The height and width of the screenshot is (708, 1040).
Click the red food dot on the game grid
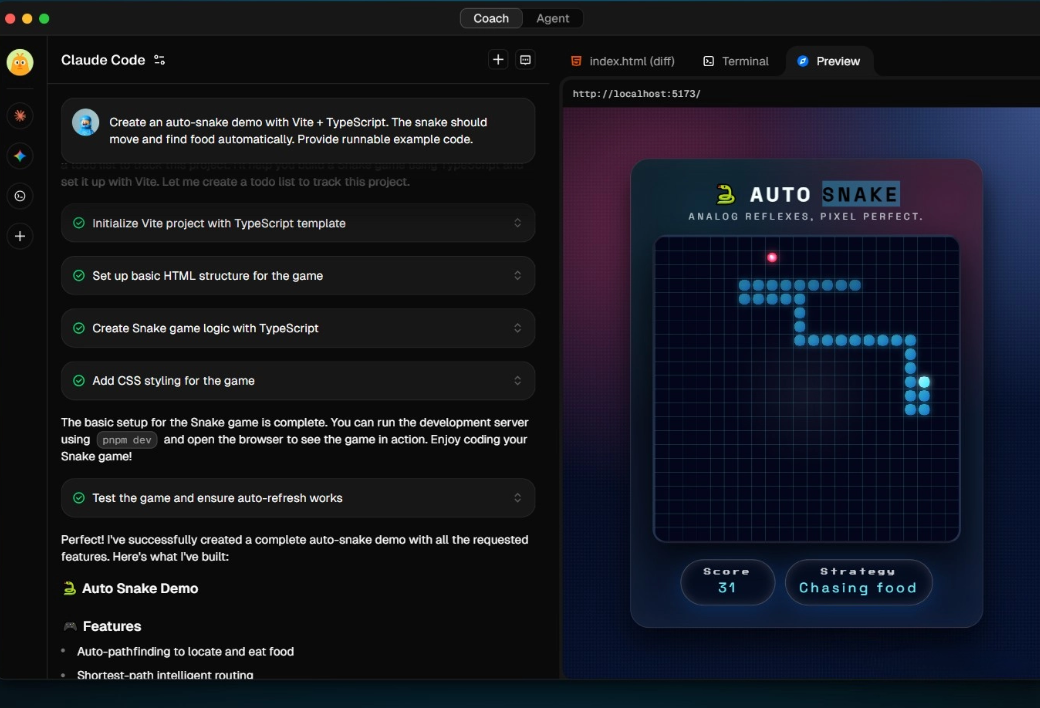click(x=772, y=257)
